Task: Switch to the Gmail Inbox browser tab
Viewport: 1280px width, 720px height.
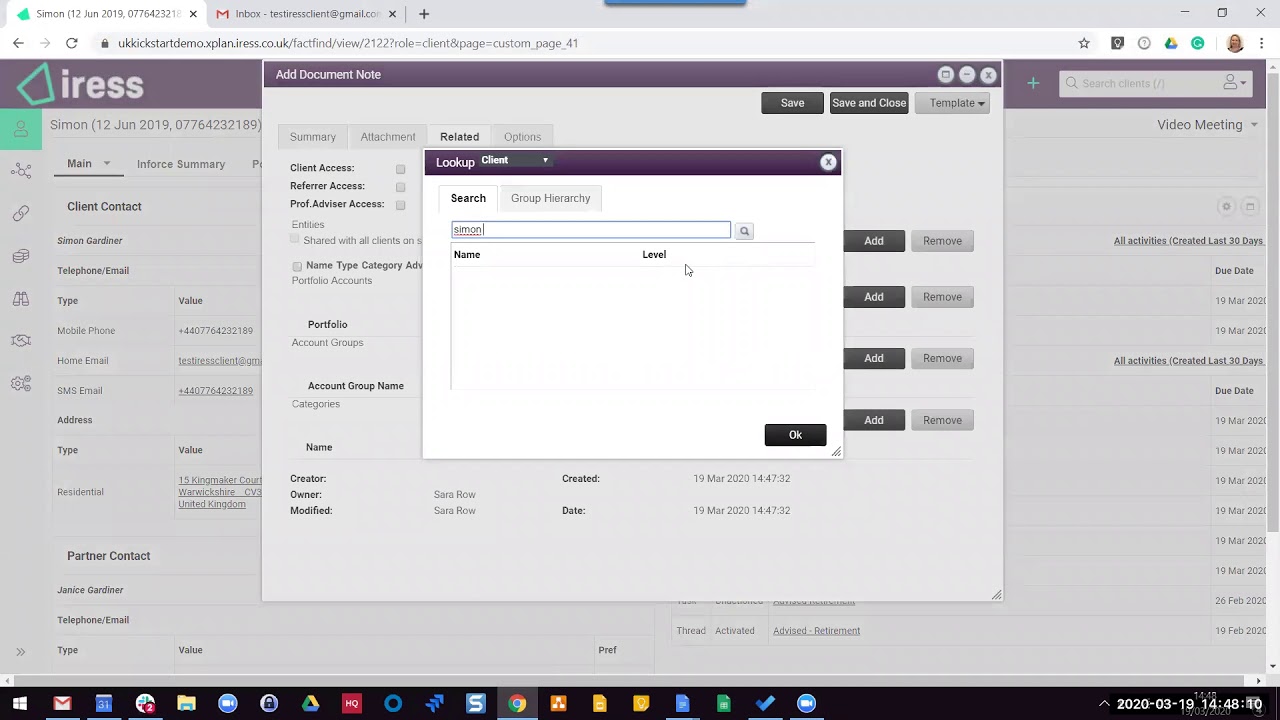Action: click(x=307, y=14)
